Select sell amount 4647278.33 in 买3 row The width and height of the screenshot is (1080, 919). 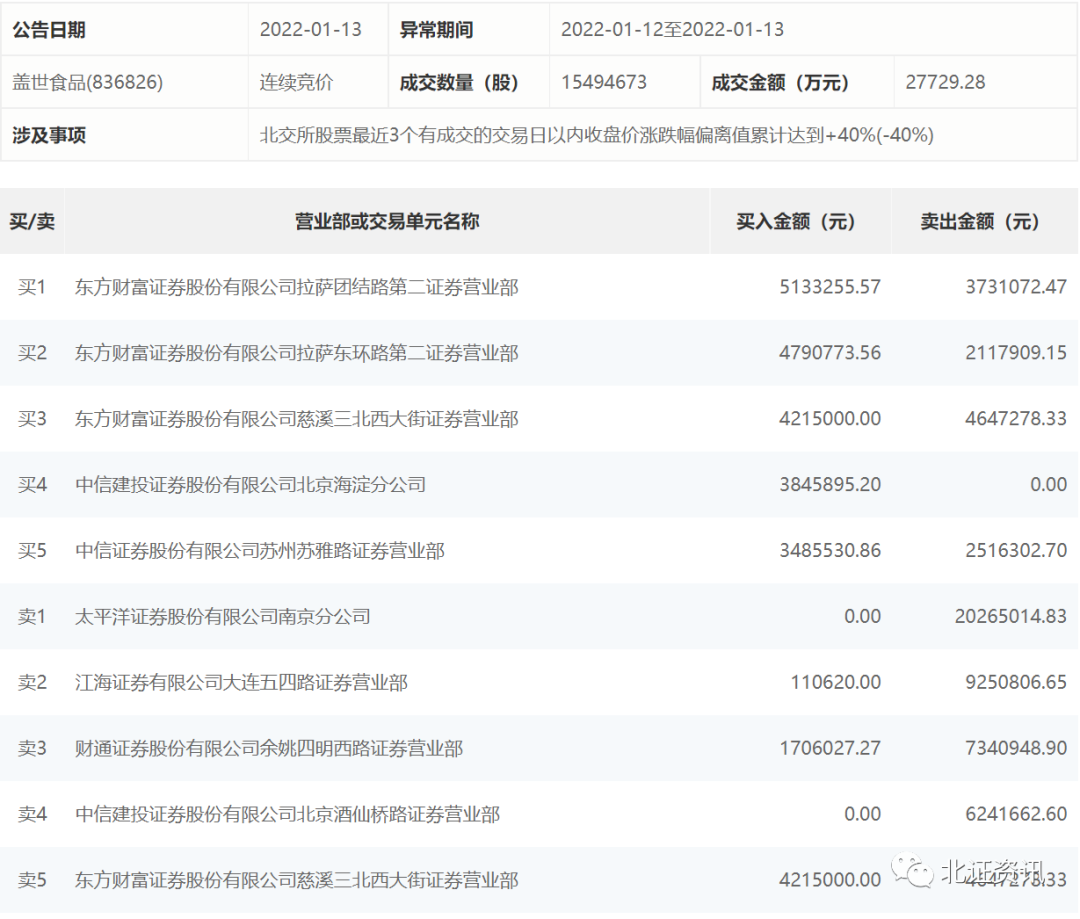click(x=1015, y=419)
